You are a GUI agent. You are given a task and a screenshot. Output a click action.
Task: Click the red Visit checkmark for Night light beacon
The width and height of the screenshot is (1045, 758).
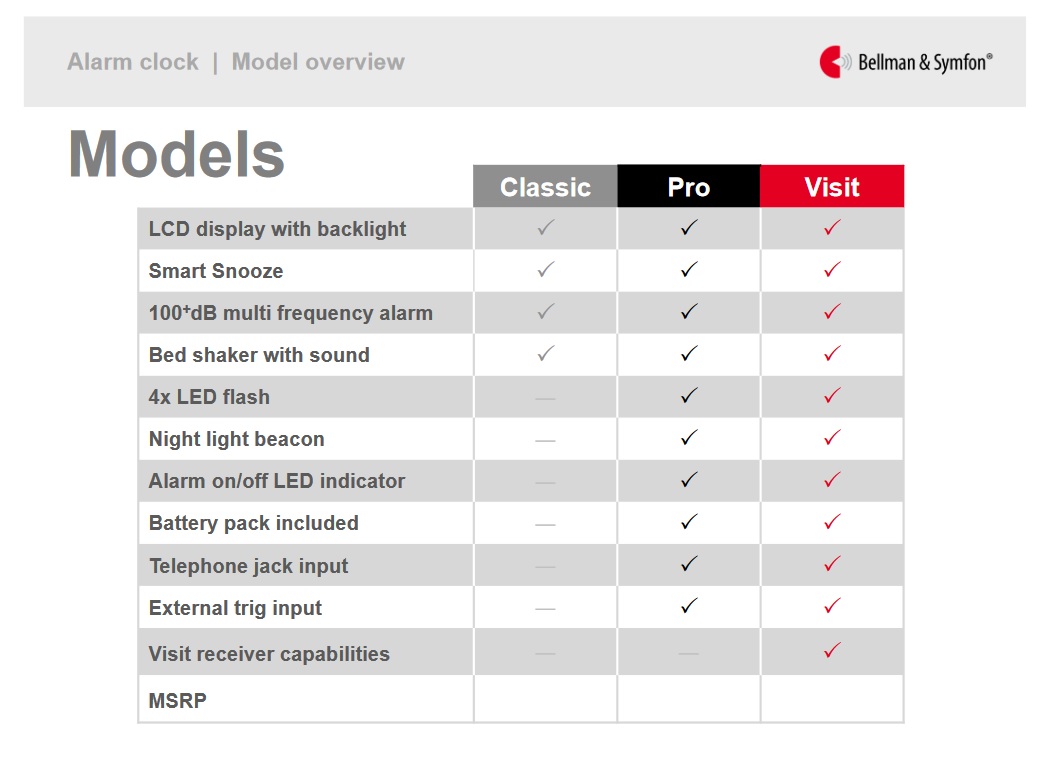[x=832, y=438]
